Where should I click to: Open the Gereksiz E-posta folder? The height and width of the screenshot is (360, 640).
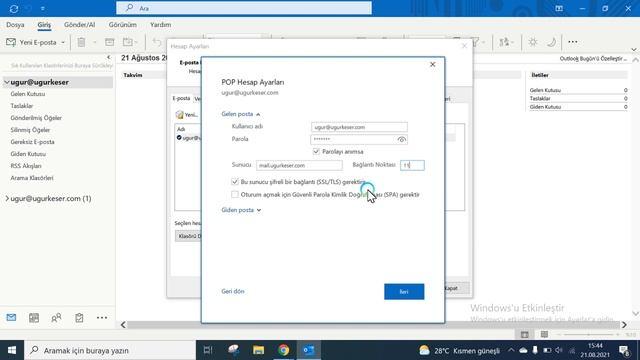32,142
